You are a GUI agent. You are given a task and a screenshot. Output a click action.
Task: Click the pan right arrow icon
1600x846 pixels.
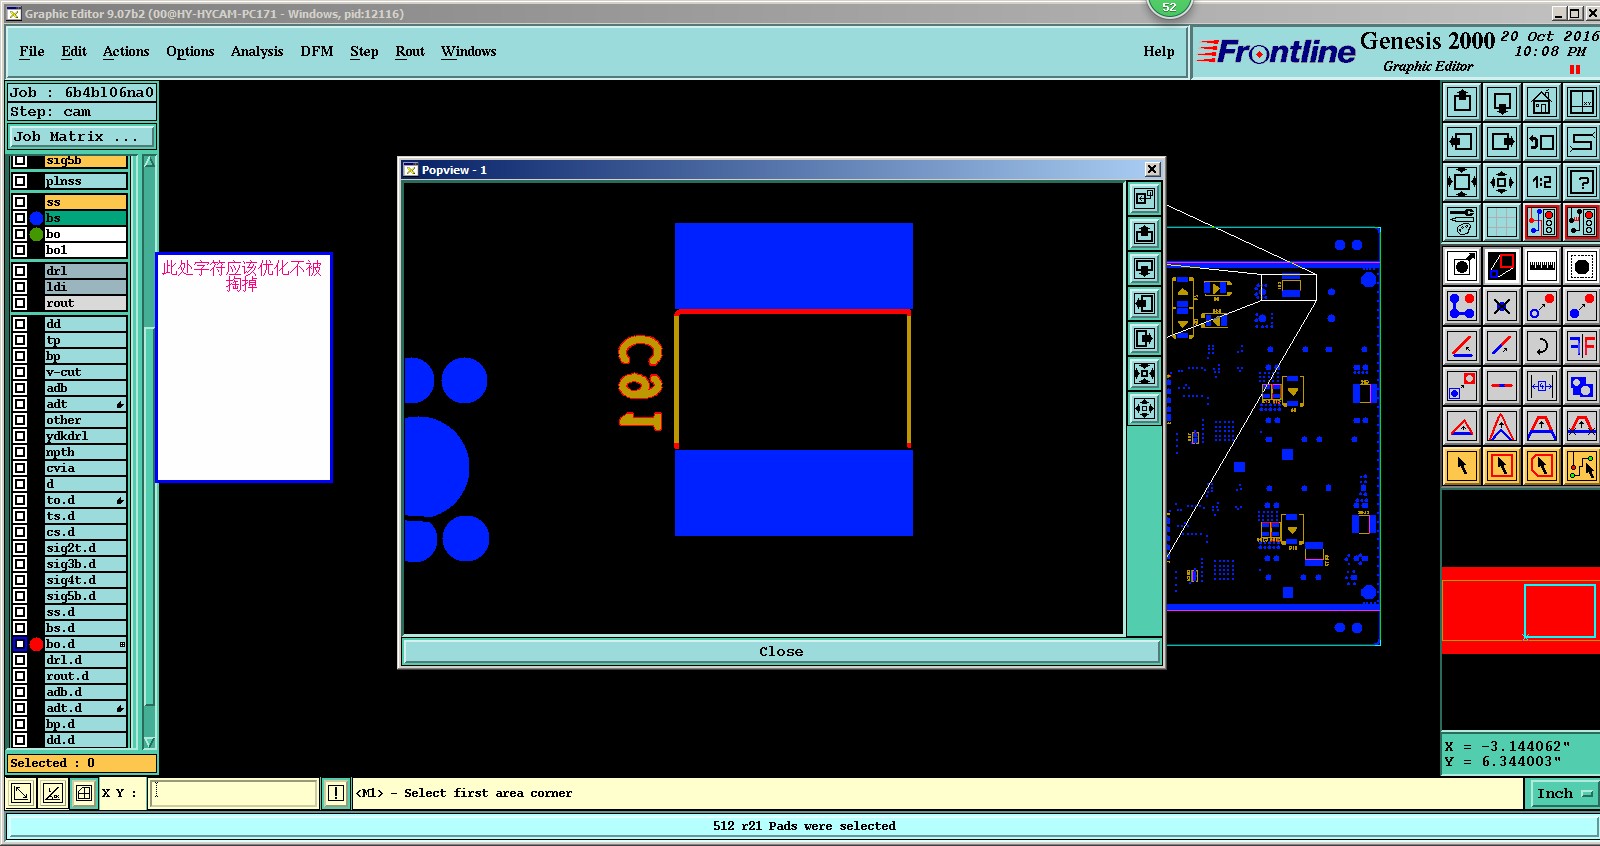click(1502, 142)
